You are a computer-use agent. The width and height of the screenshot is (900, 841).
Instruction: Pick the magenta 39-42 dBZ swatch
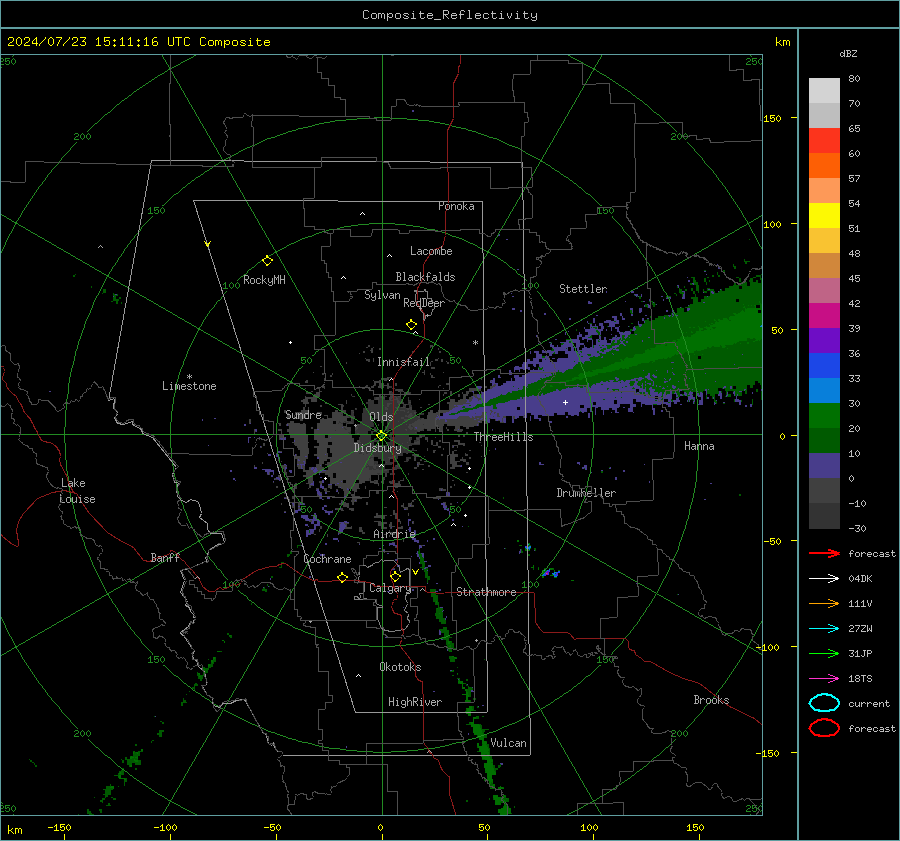coord(824,315)
